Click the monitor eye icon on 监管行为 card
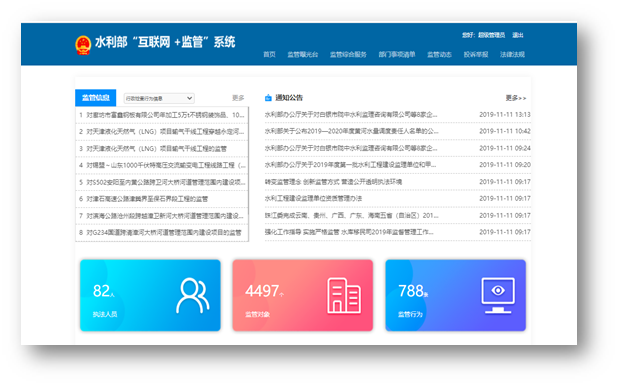This screenshot has height=387, width=619. pos(498,296)
